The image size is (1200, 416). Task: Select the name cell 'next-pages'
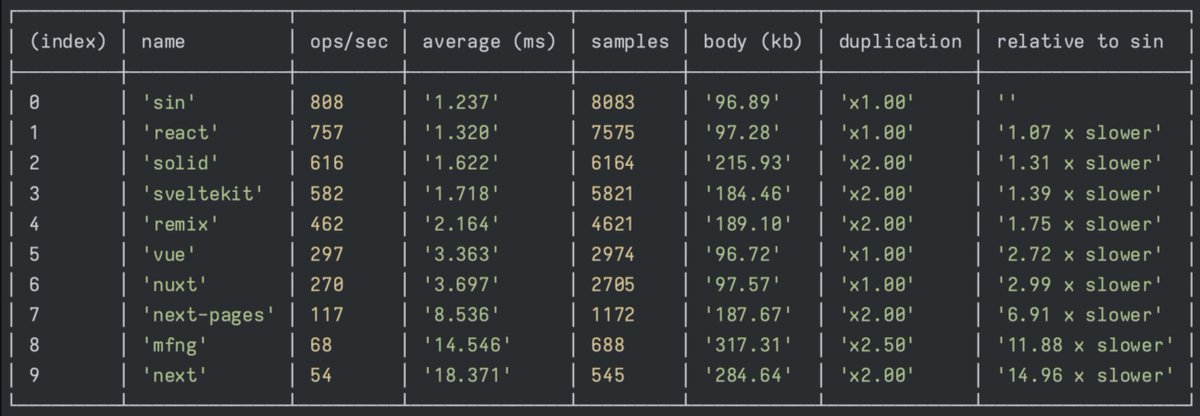click(207, 314)
